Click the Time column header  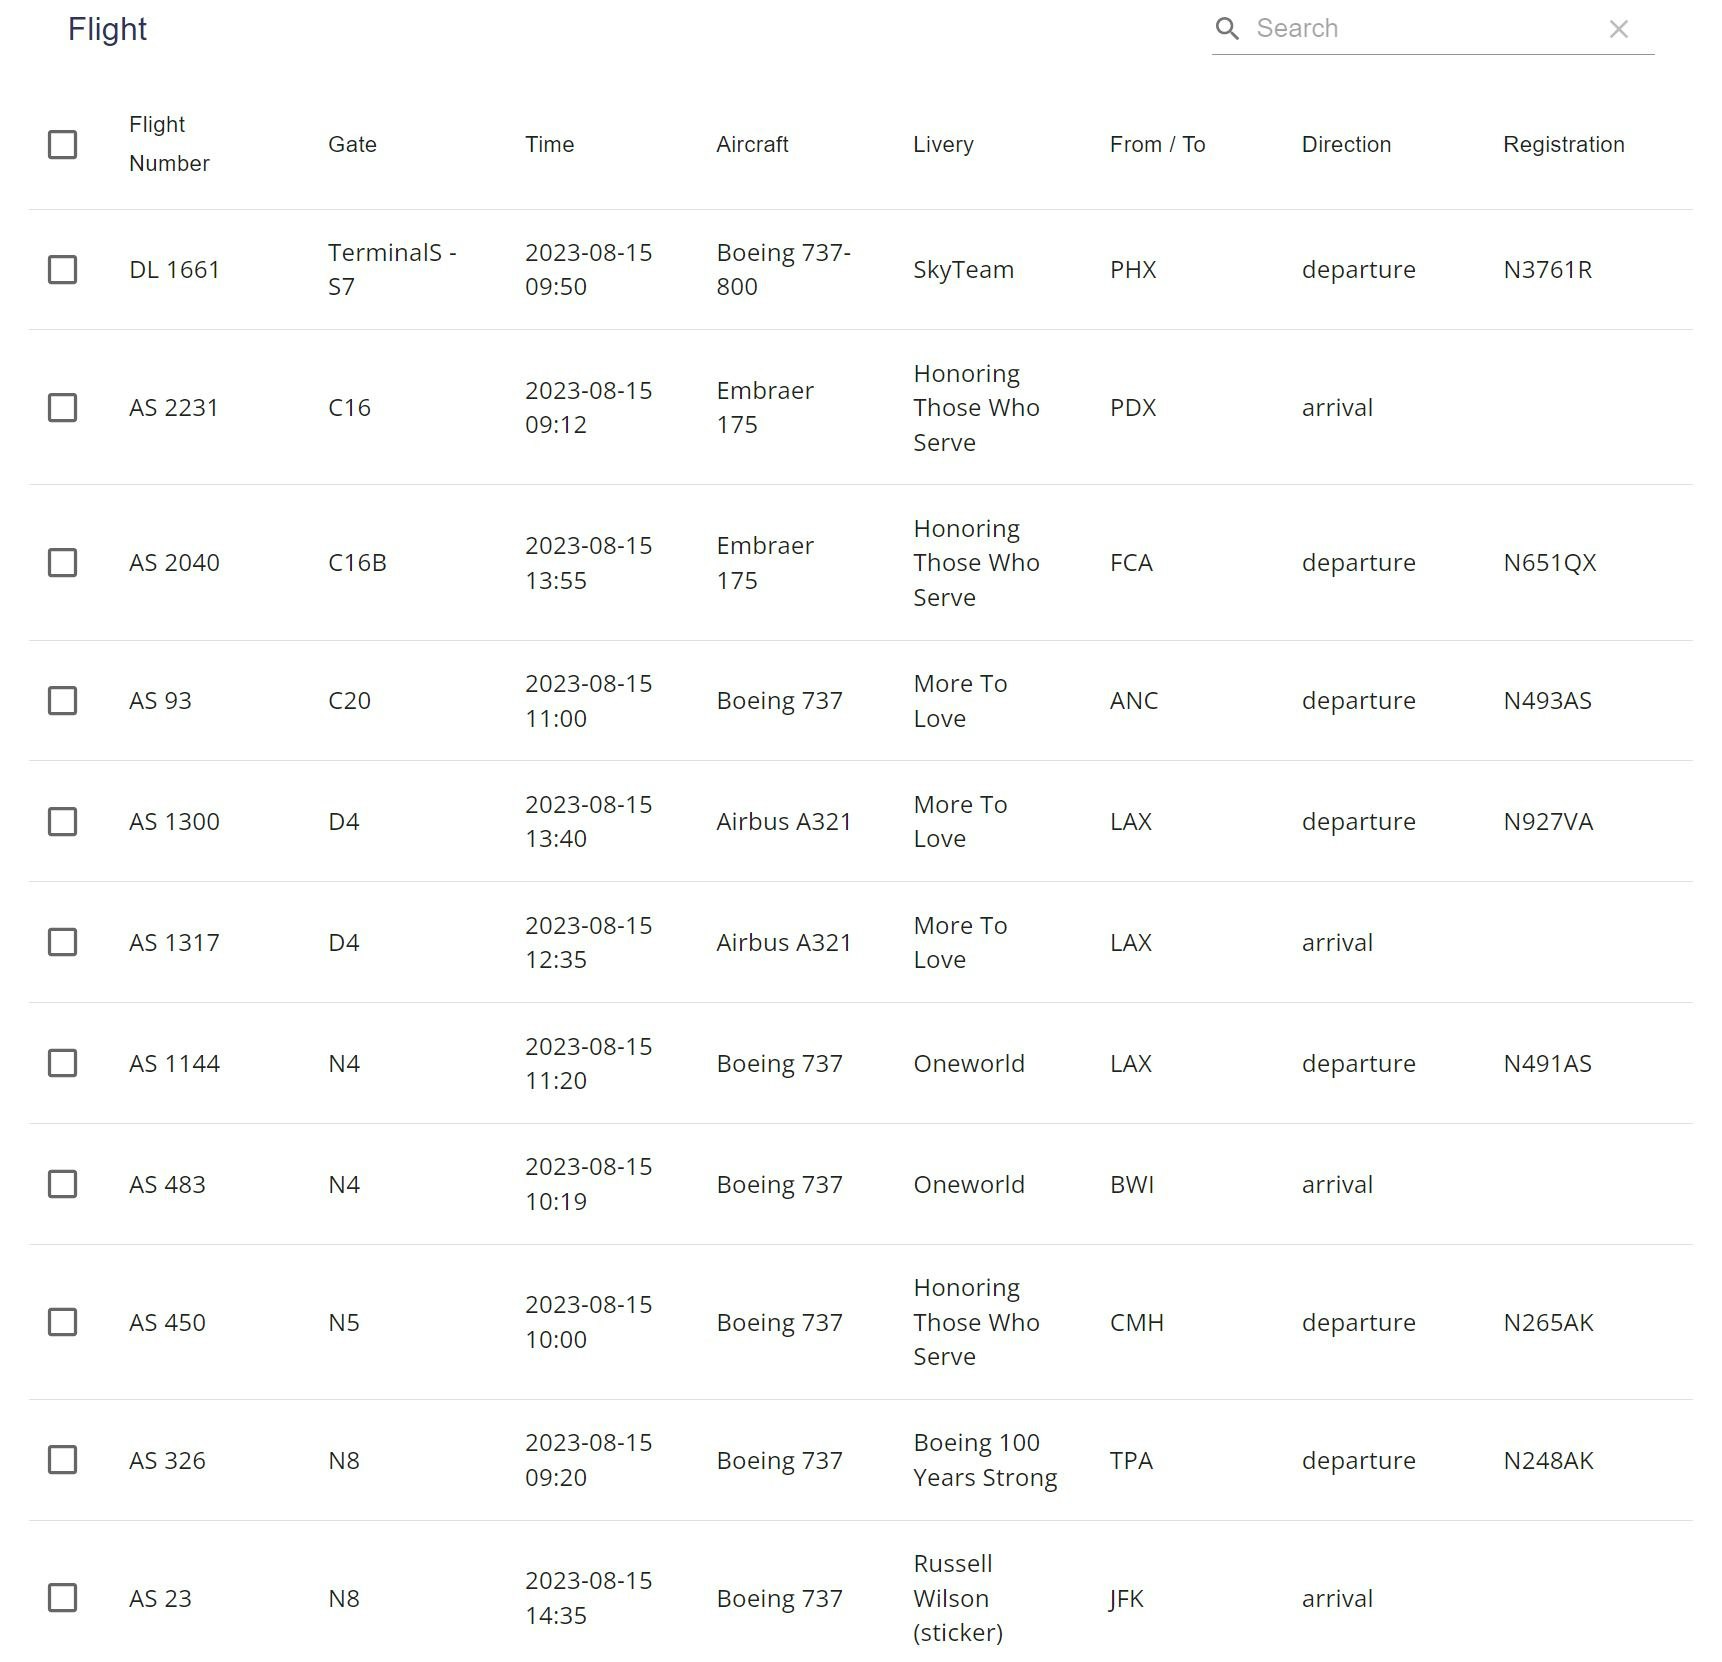click(x=550, y=145)
